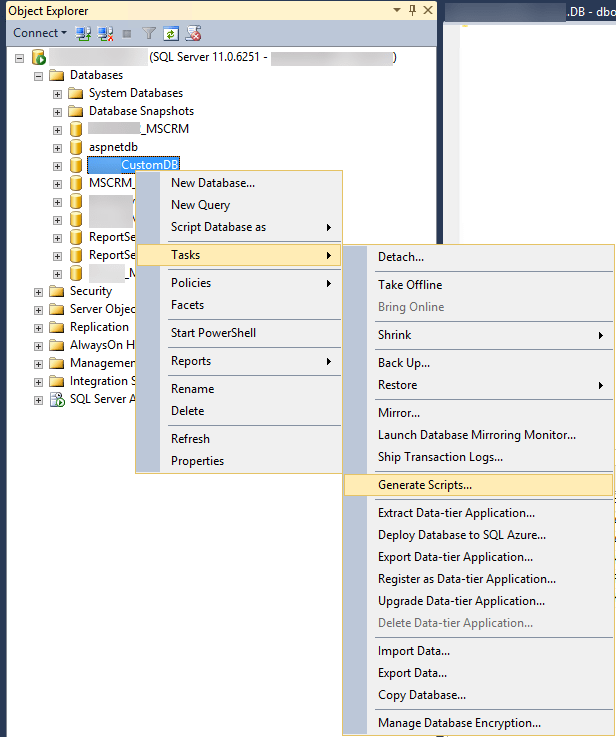Image resolution: width=616 pixels, height=737 pixels.
Task: Select the Management folder icon
Action: tap(57, 363)
